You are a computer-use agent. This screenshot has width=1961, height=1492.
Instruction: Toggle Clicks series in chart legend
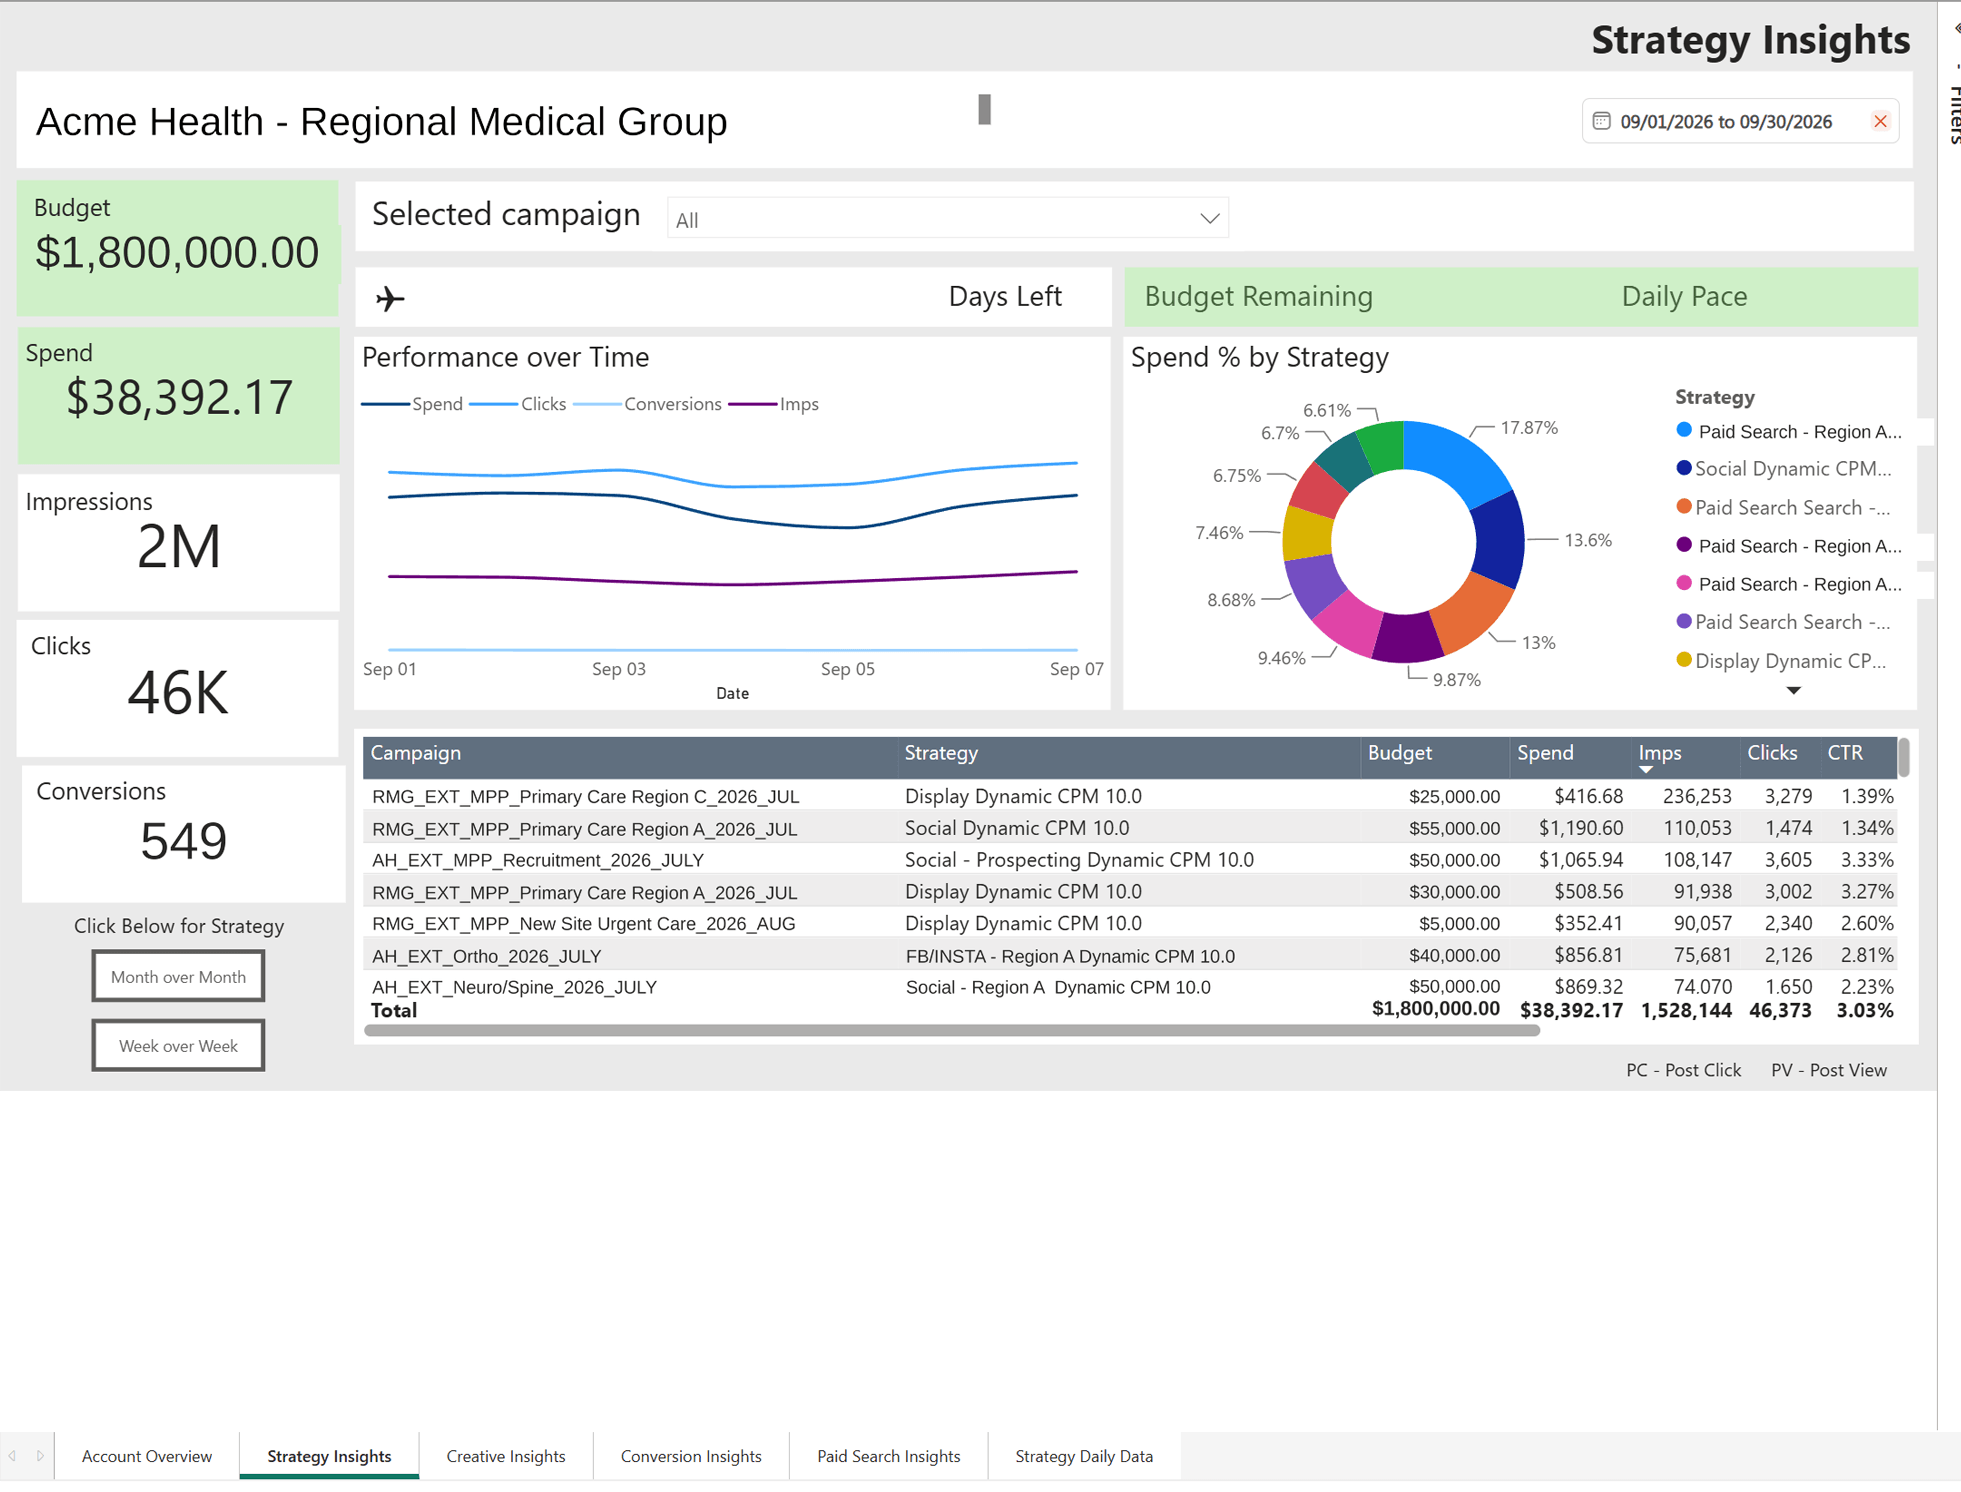518,404
